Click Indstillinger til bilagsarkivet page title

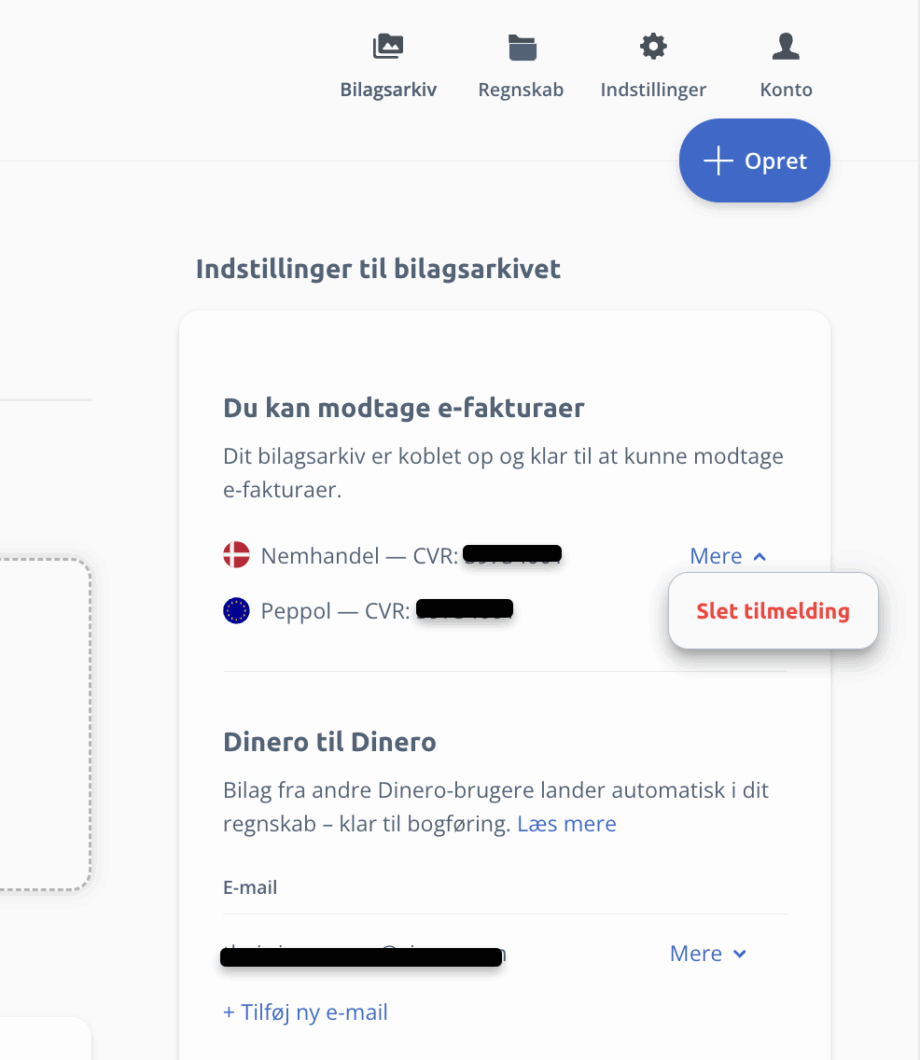[x=378, y=269]
